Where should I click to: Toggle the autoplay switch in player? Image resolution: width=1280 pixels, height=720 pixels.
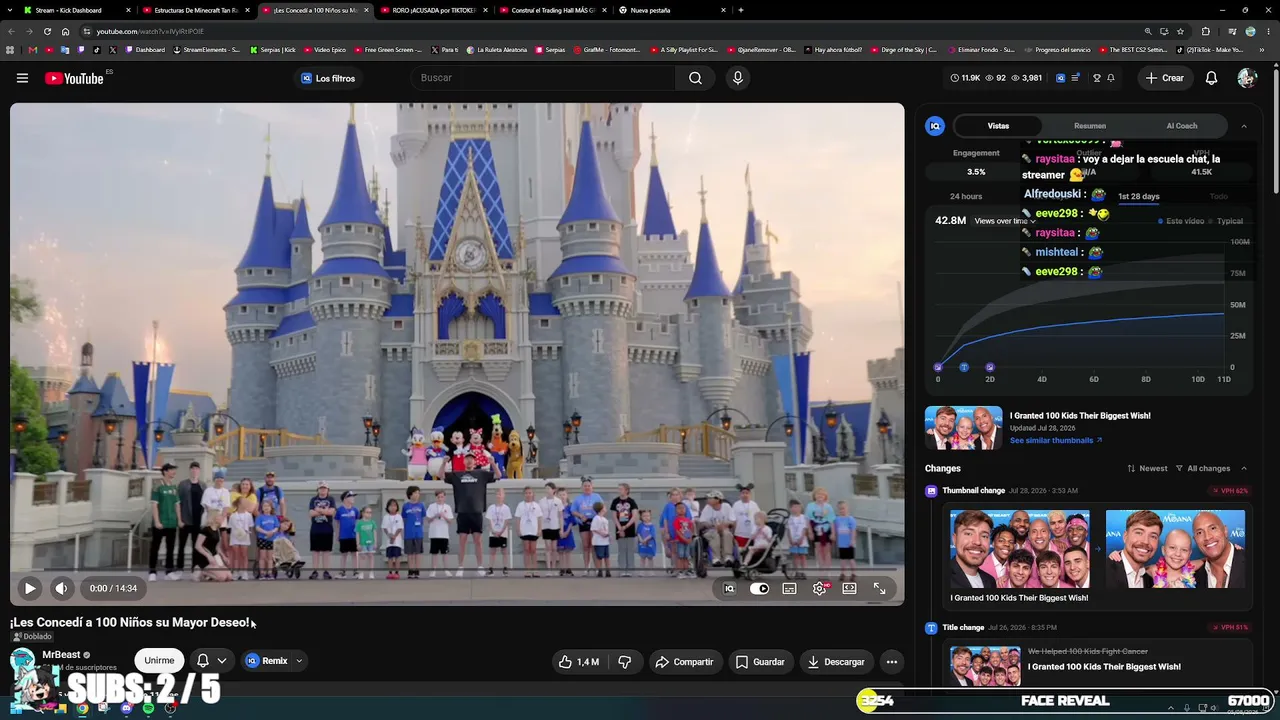pos(759,588)
